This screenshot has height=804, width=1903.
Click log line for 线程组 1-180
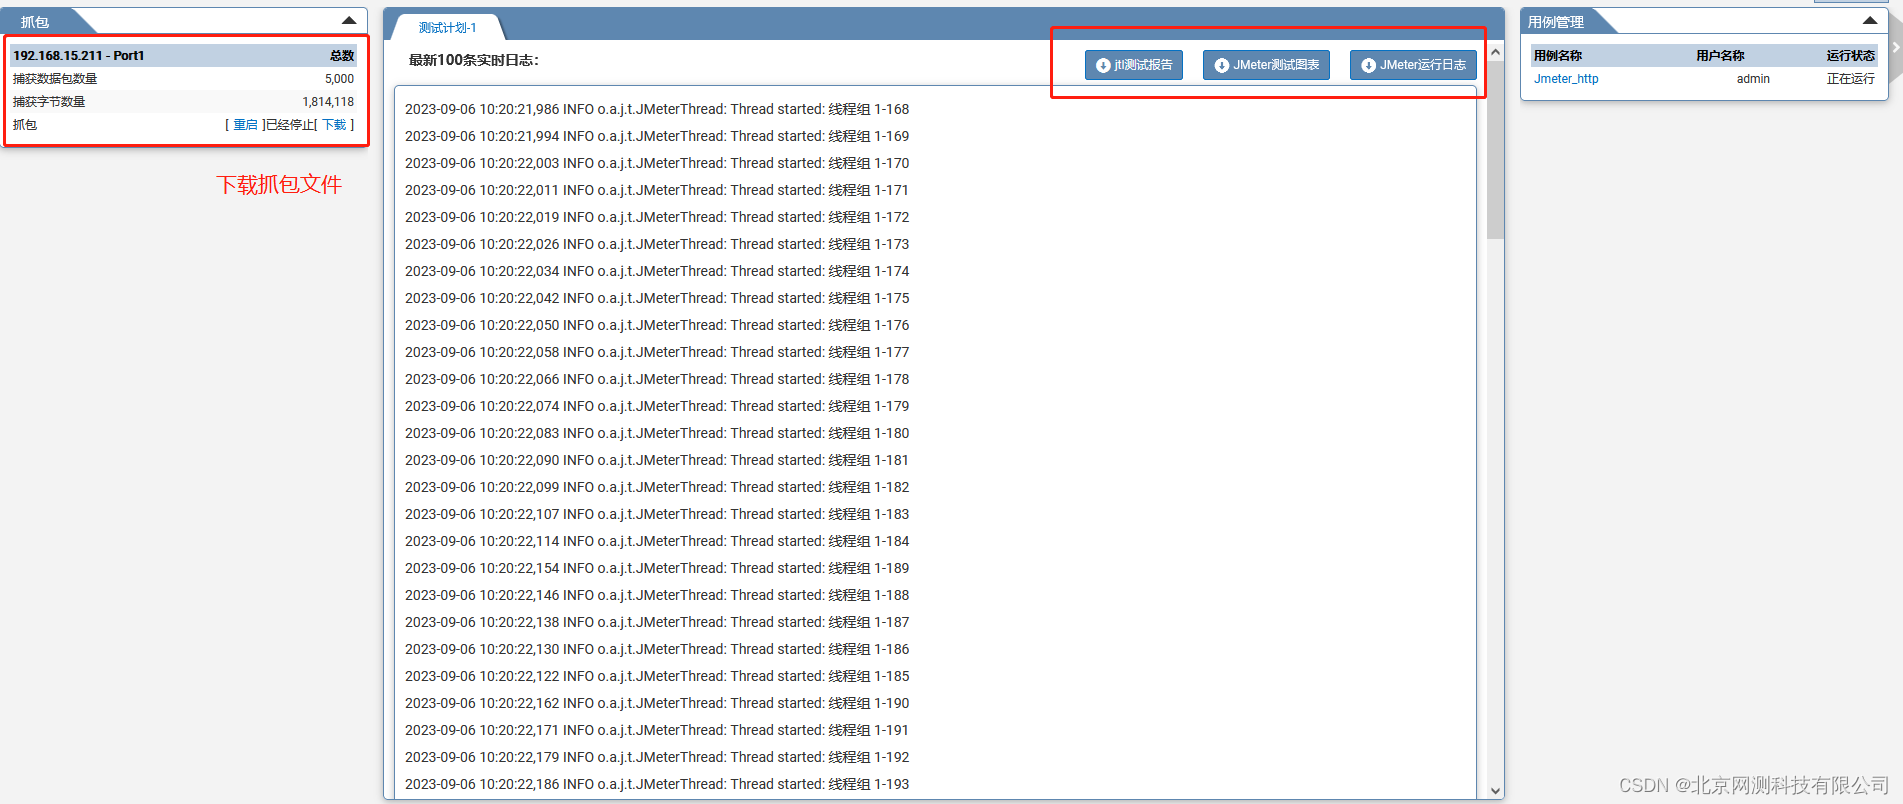[657, 433]
